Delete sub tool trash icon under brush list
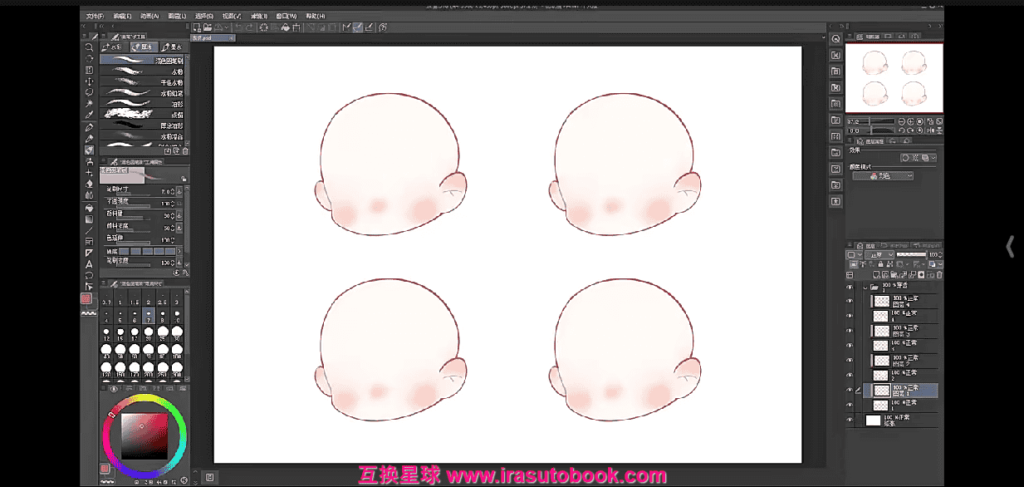Screen dimensions: 1024x487 pos(184,150)
